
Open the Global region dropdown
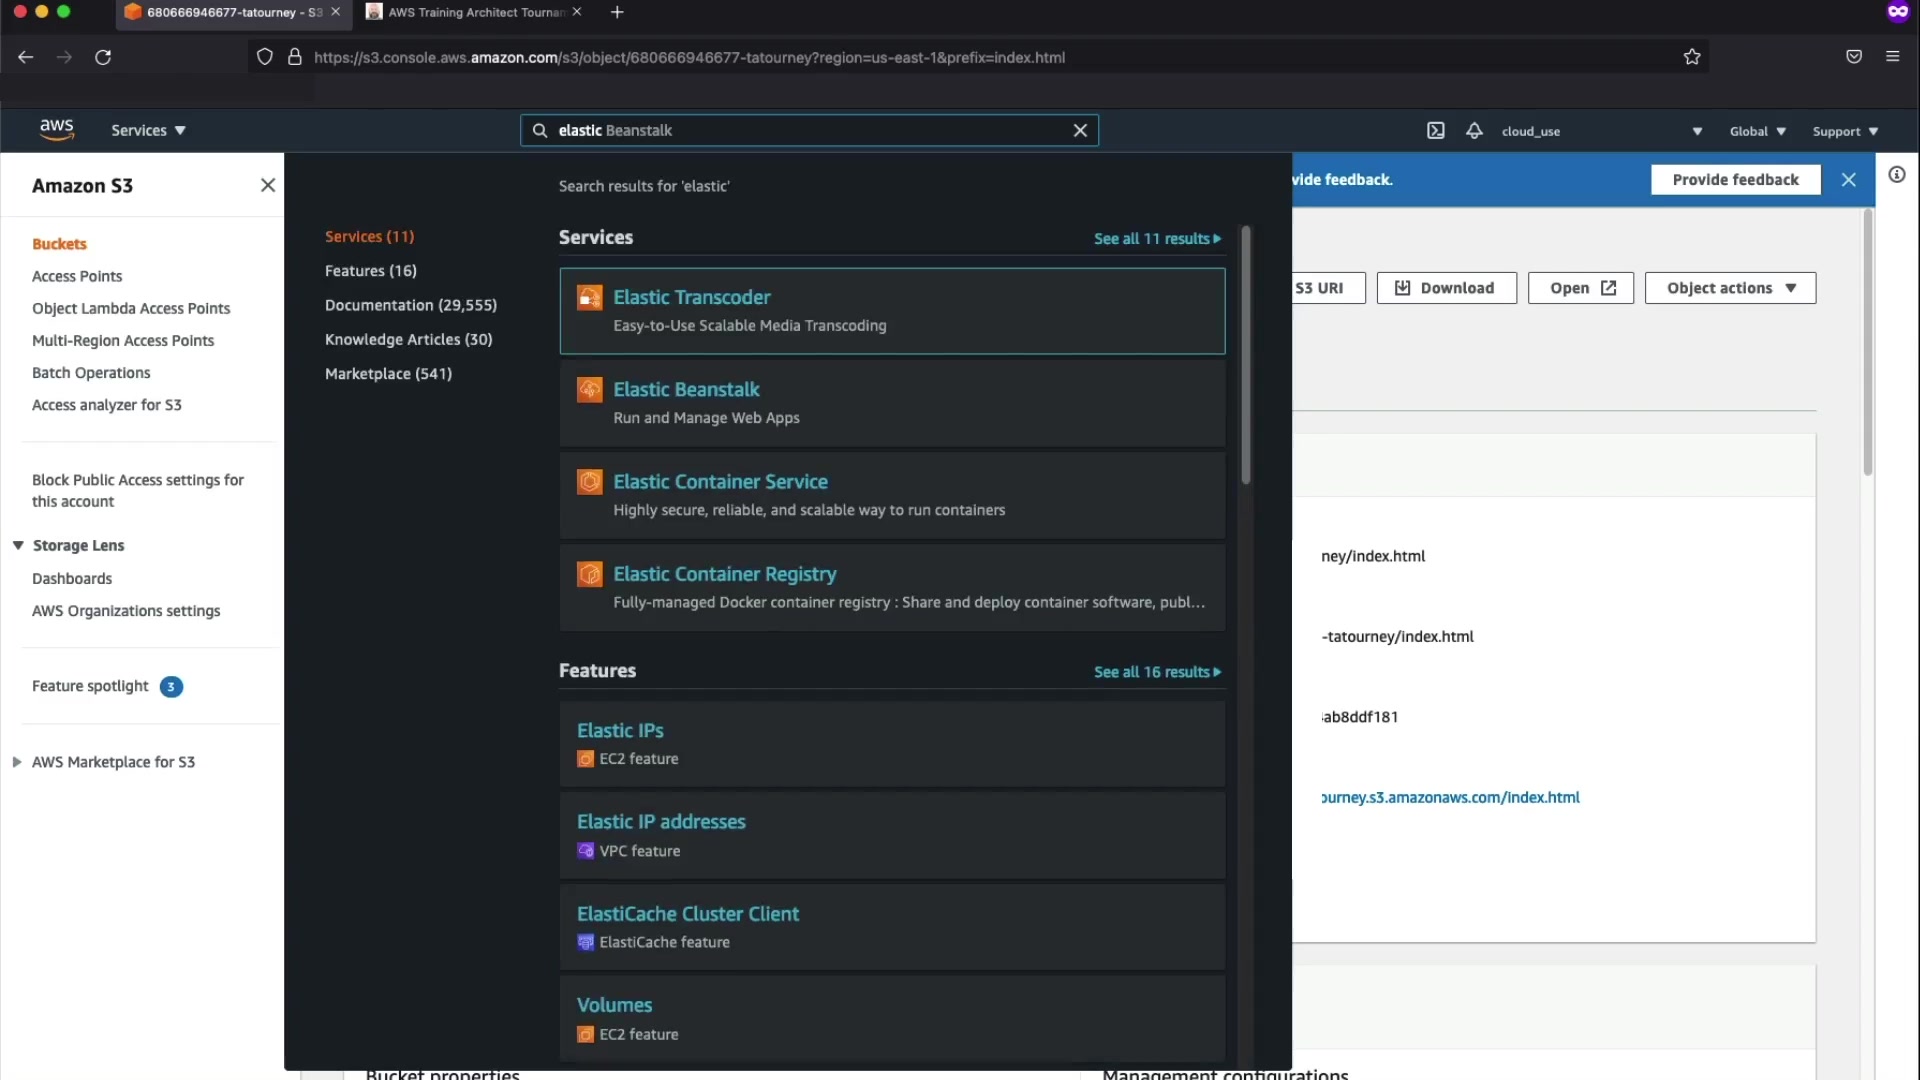tap(1757, 131)
